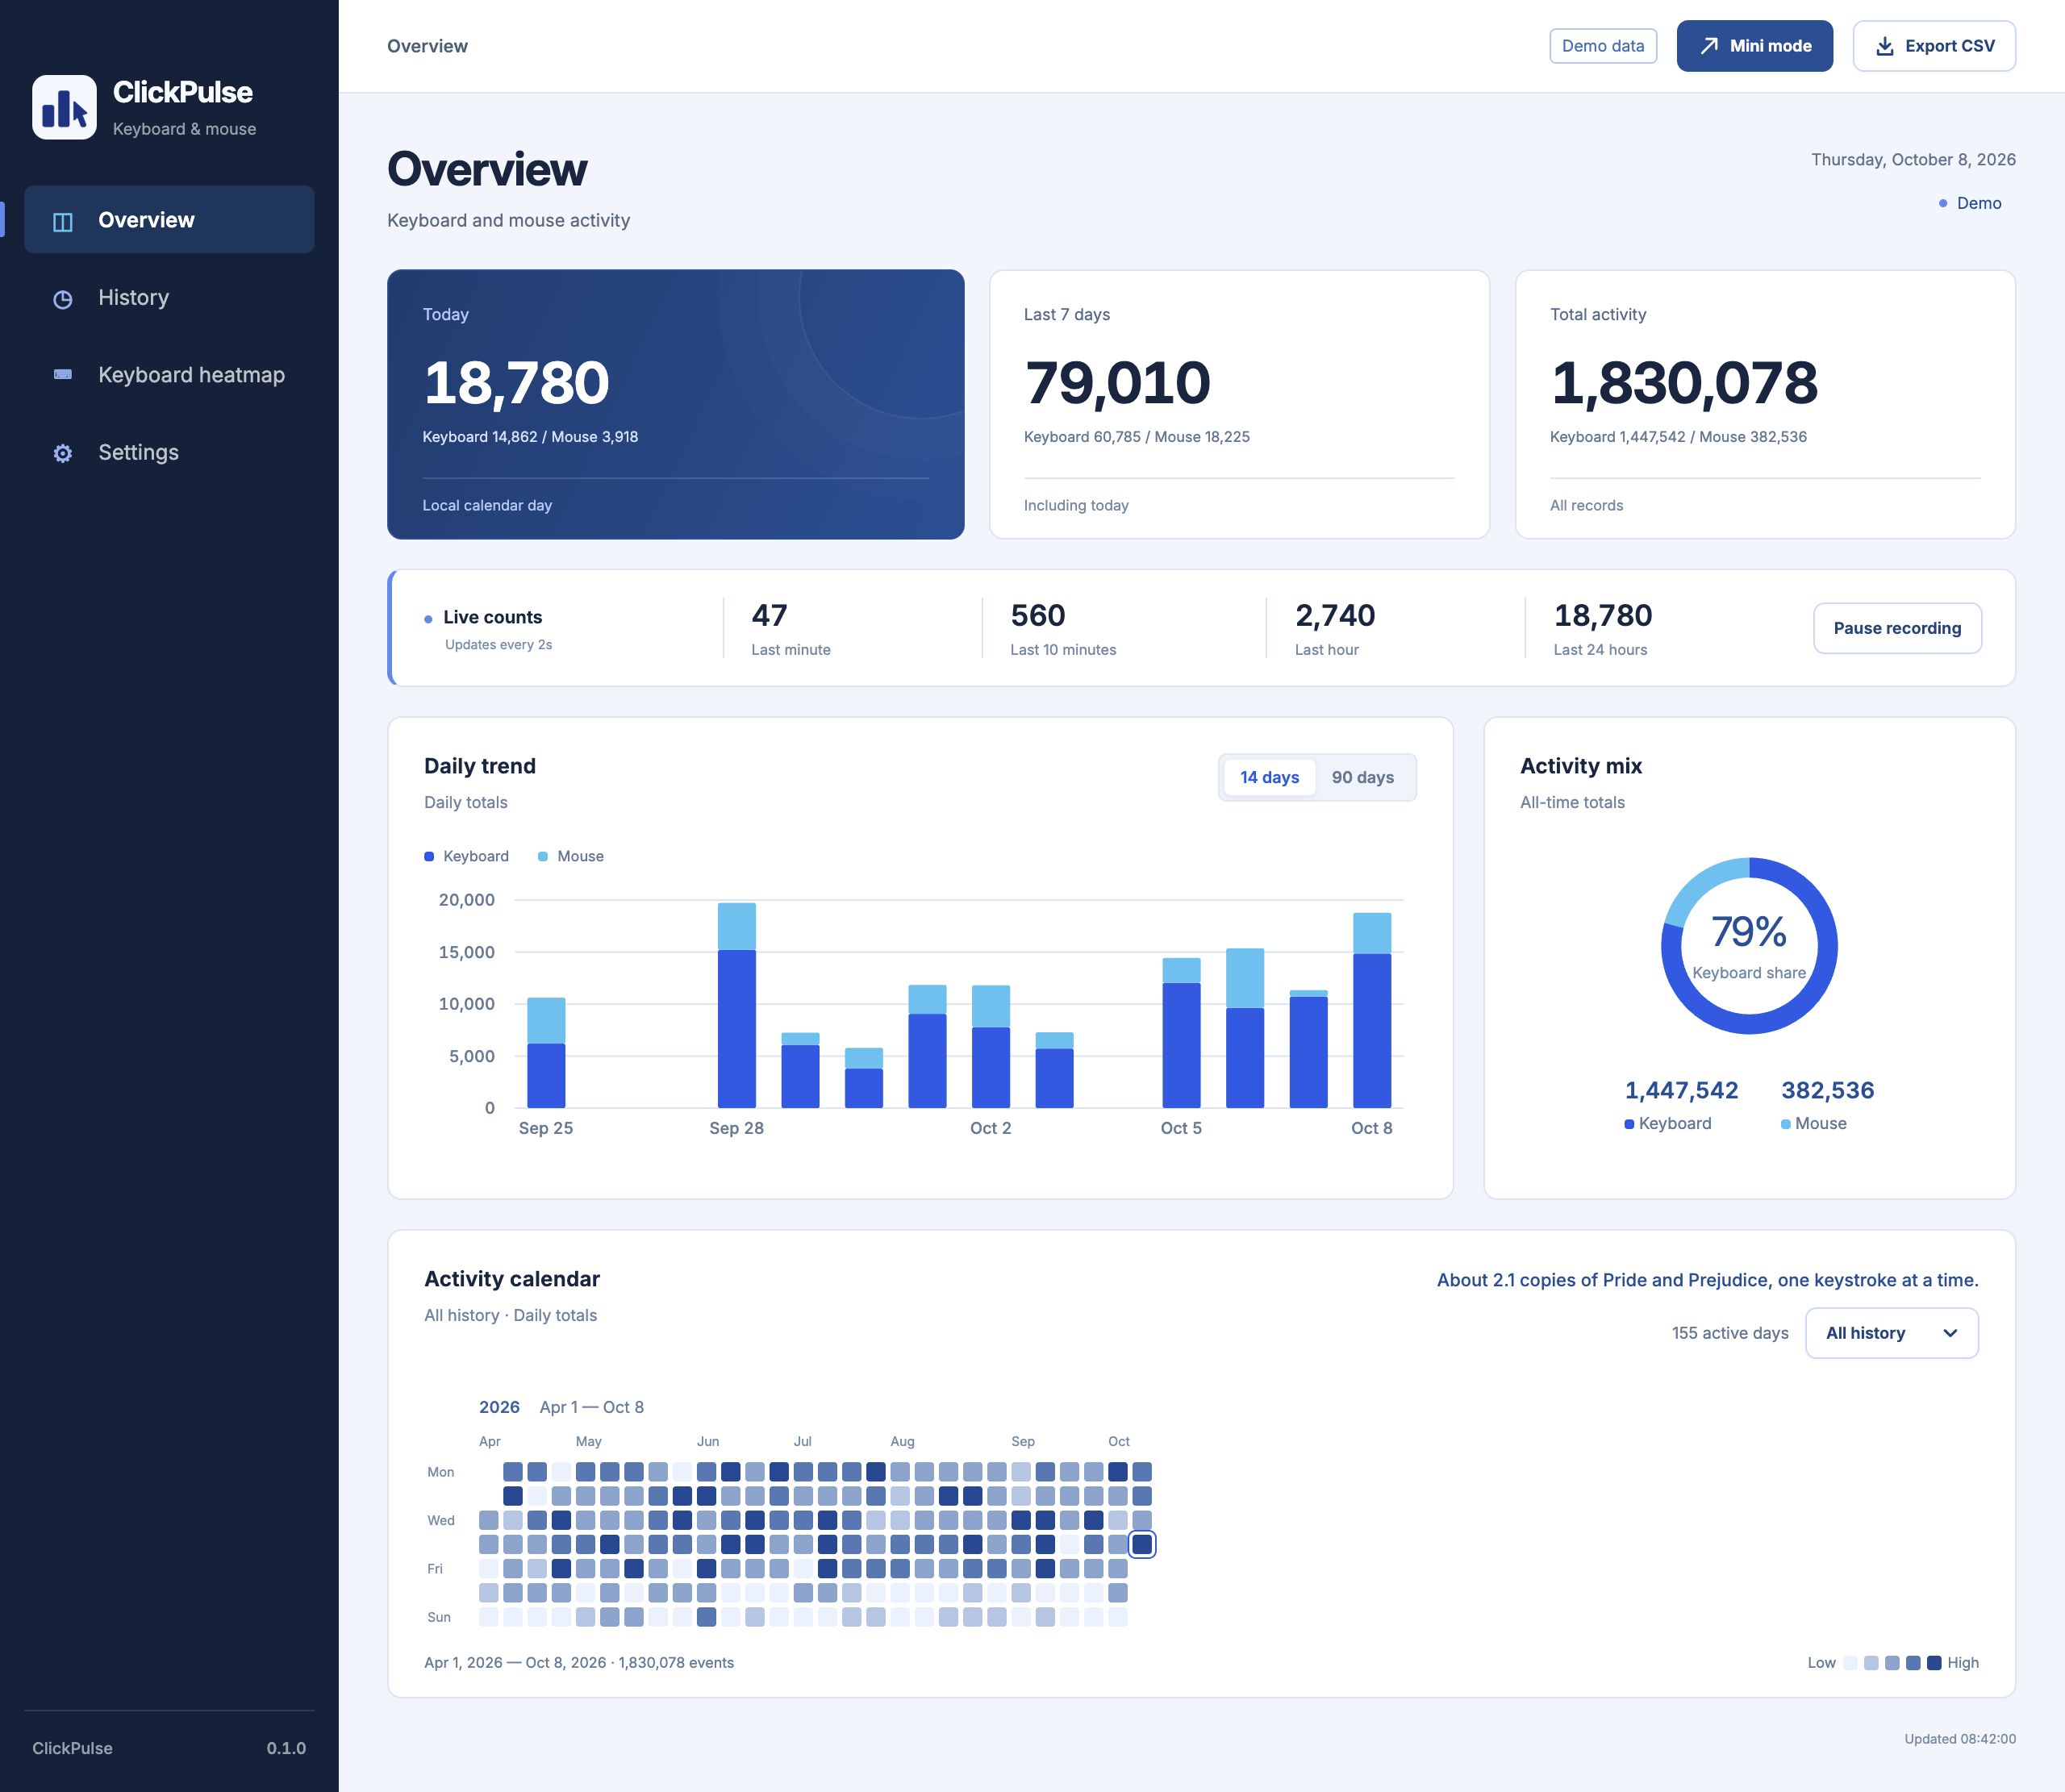Click the ClickPulse logo icon
2065x1792 pixels.
(64, 107)
